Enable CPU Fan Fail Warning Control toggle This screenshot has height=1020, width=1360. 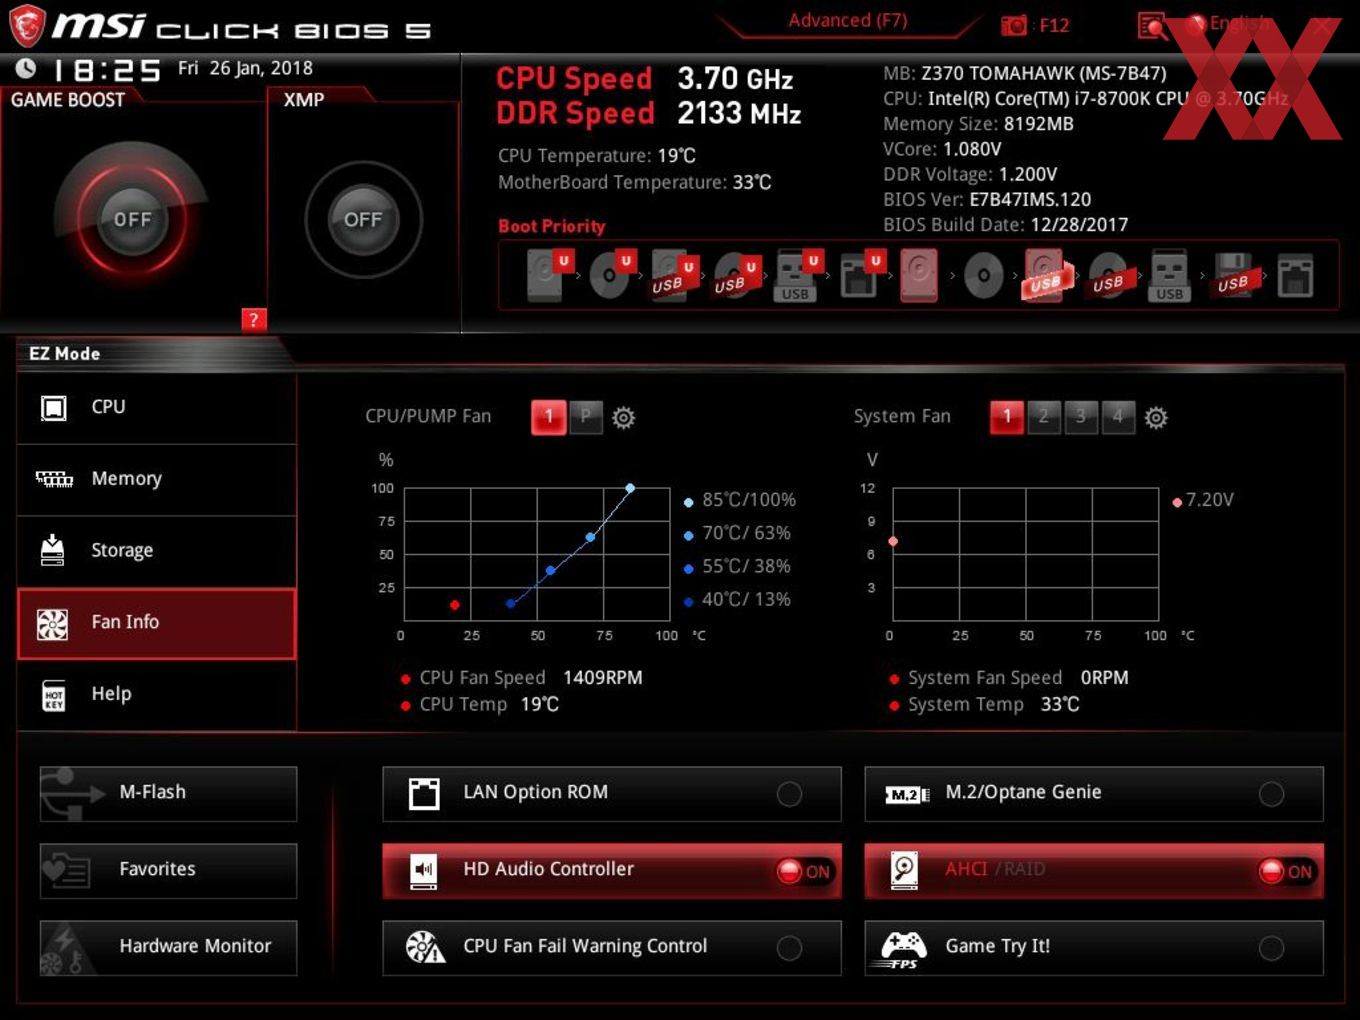pyautogui.click(x=789, y=948)
